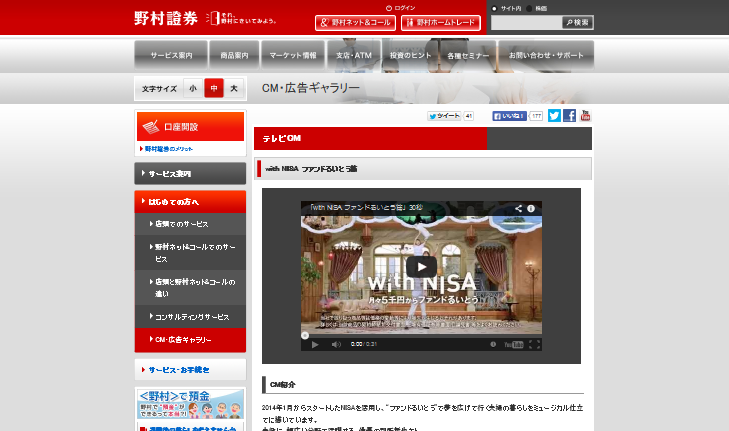Click the with NISA ファンドるいとう篇 heading

tap(311, 169)
